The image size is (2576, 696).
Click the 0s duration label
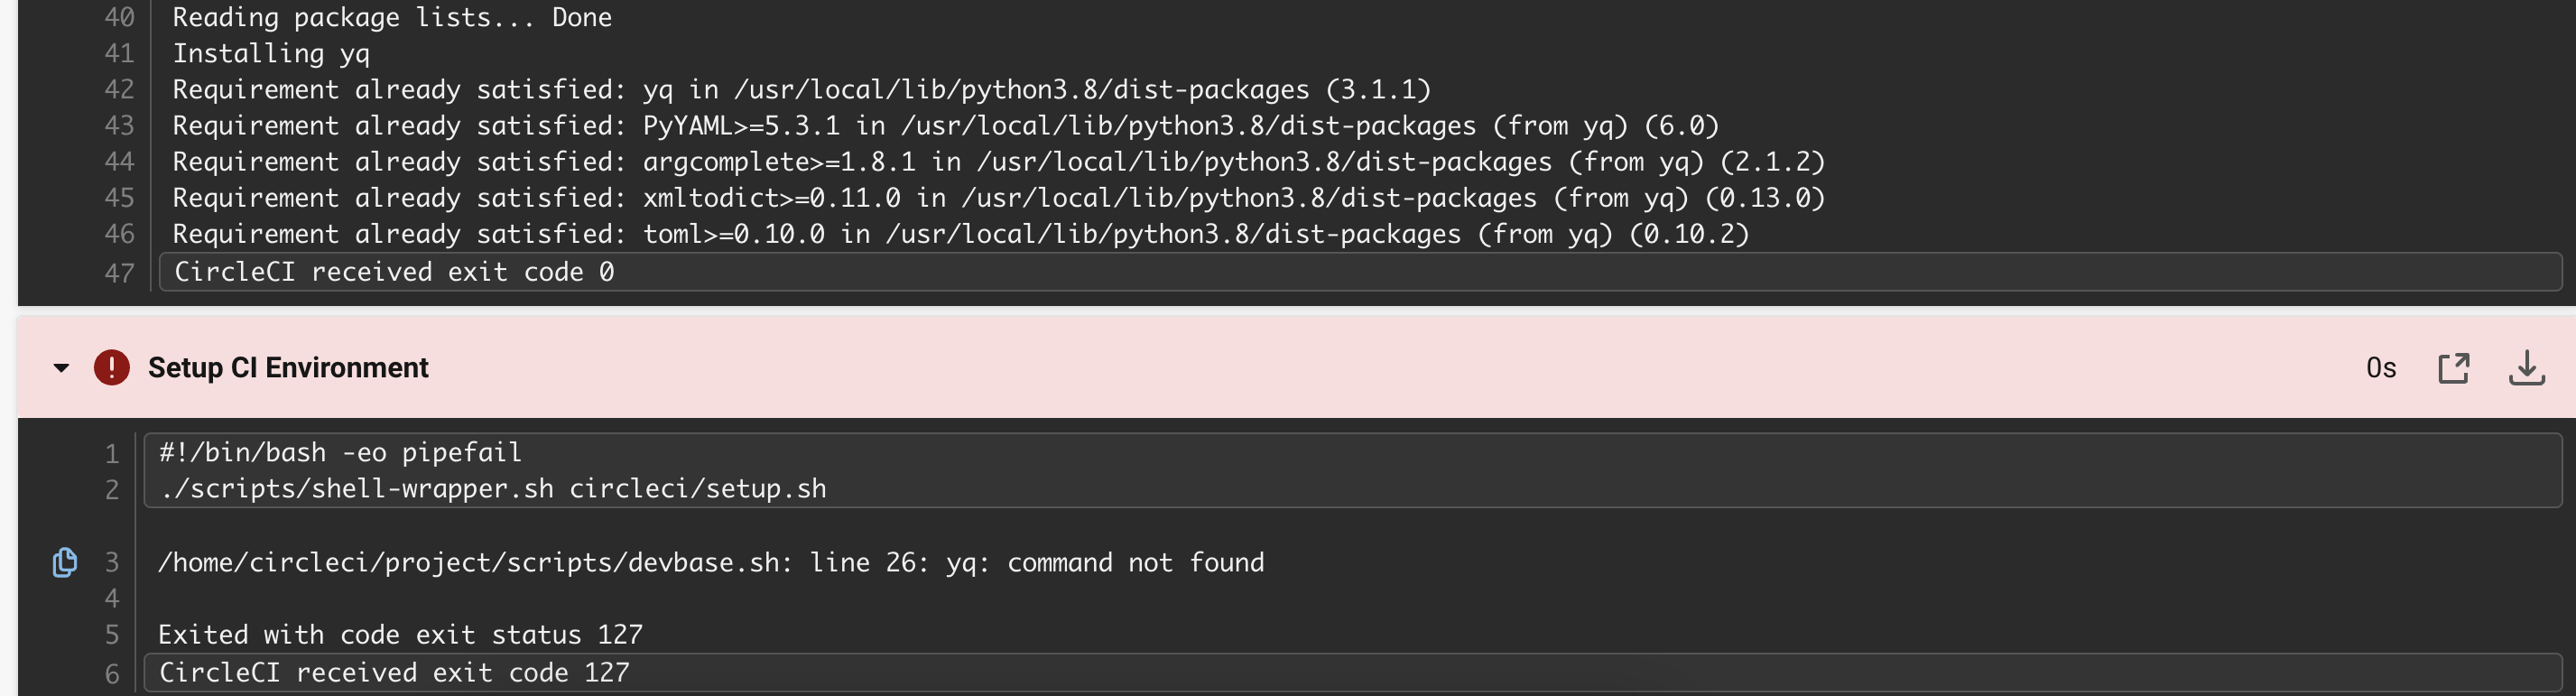[2380, 367]
